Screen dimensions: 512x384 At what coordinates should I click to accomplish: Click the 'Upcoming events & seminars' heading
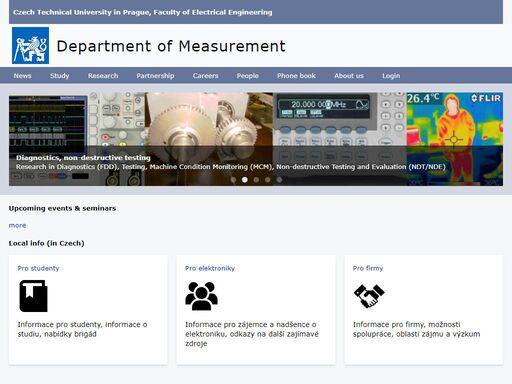[62, 208]
